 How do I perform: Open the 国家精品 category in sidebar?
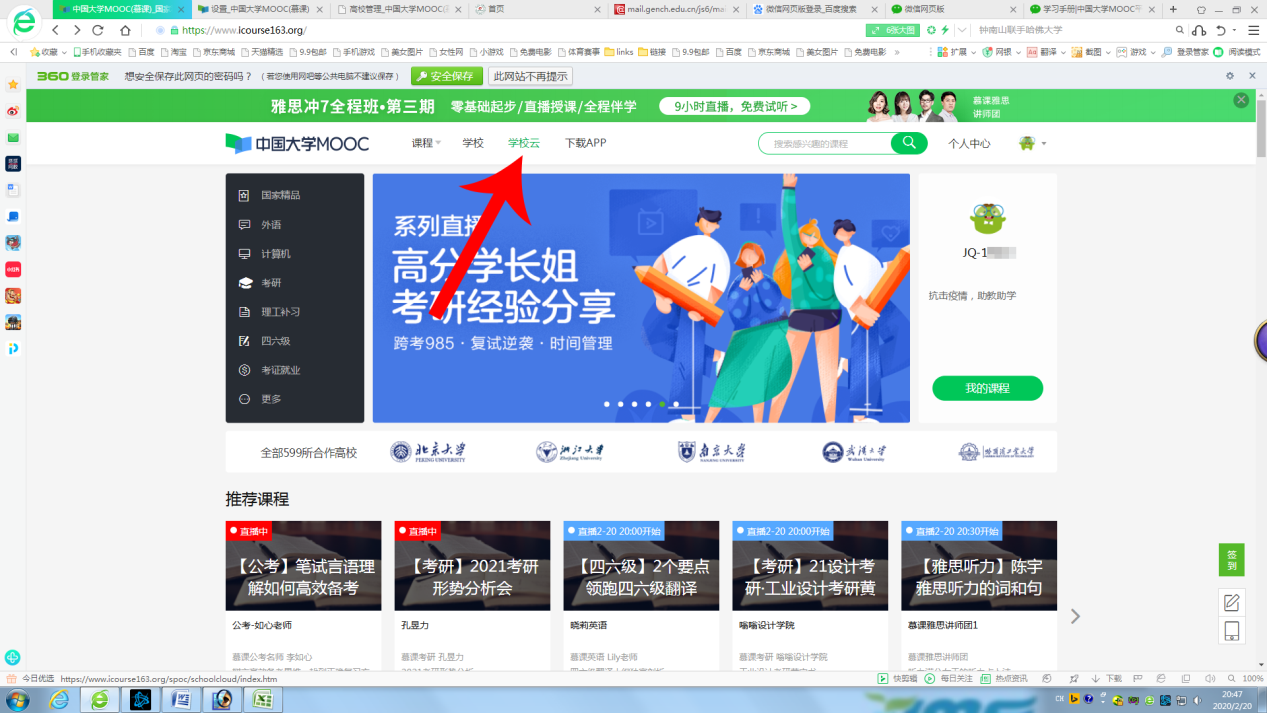(x=280, y=196)
